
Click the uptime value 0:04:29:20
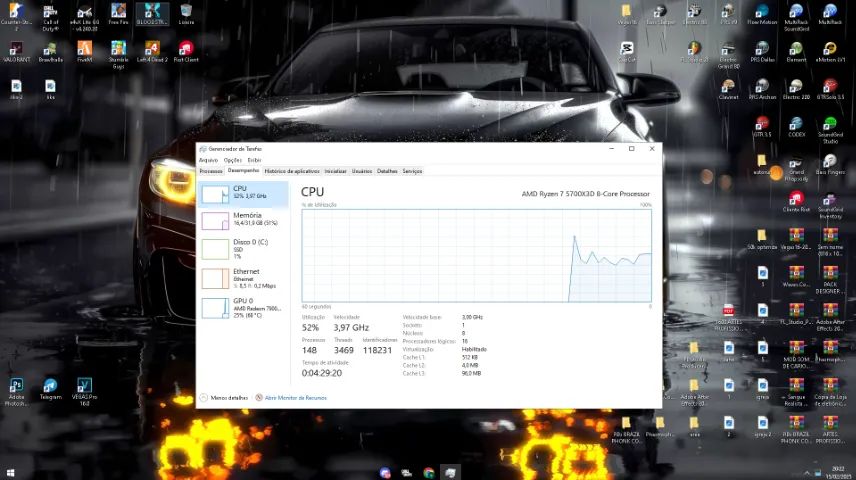(x=322, y=373)
